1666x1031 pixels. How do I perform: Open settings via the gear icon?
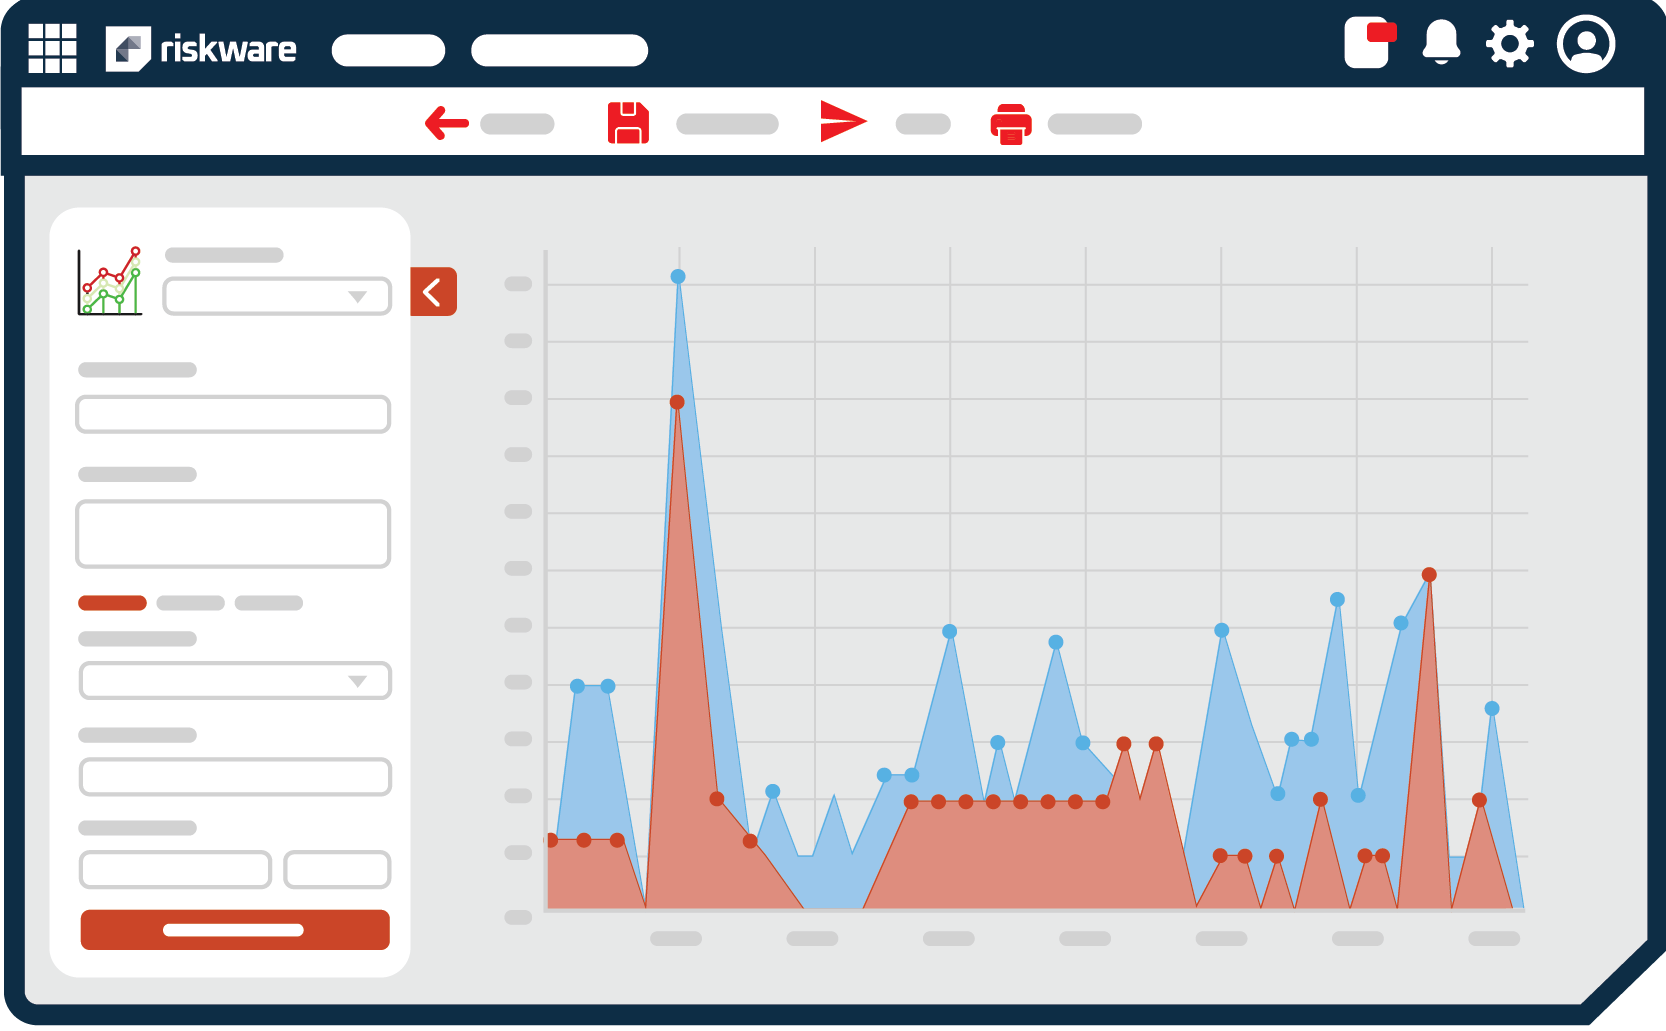point(1509,44)
